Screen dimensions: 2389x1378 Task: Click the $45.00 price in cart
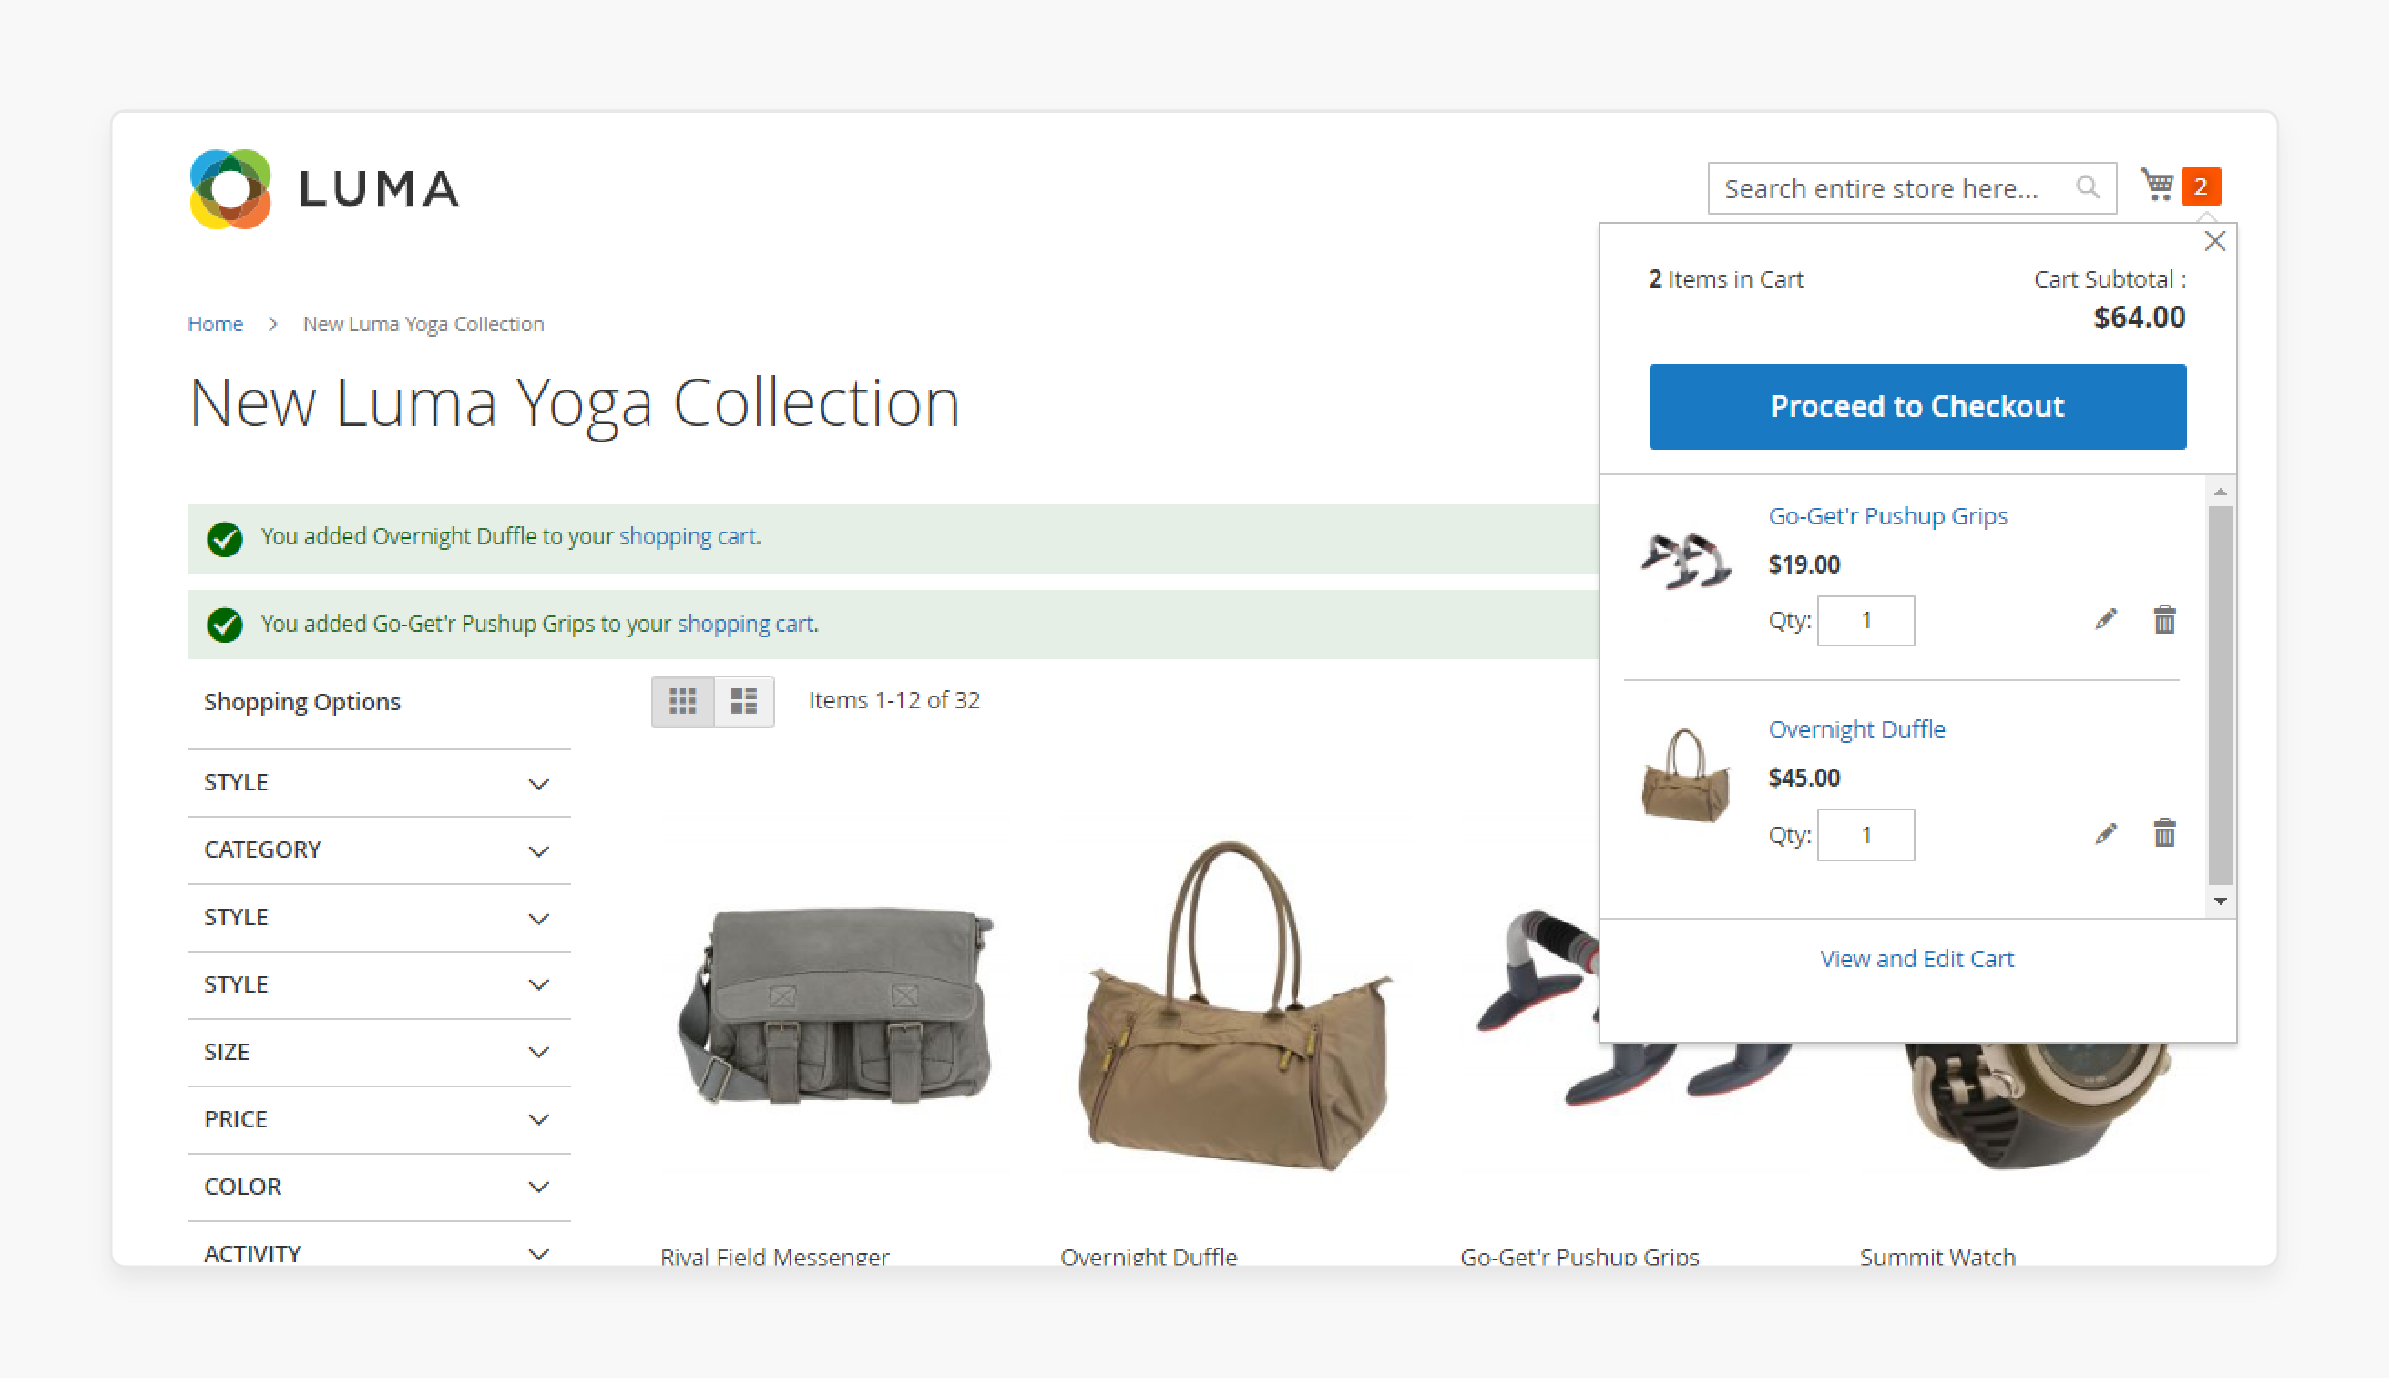click(x=1804, y=778)
